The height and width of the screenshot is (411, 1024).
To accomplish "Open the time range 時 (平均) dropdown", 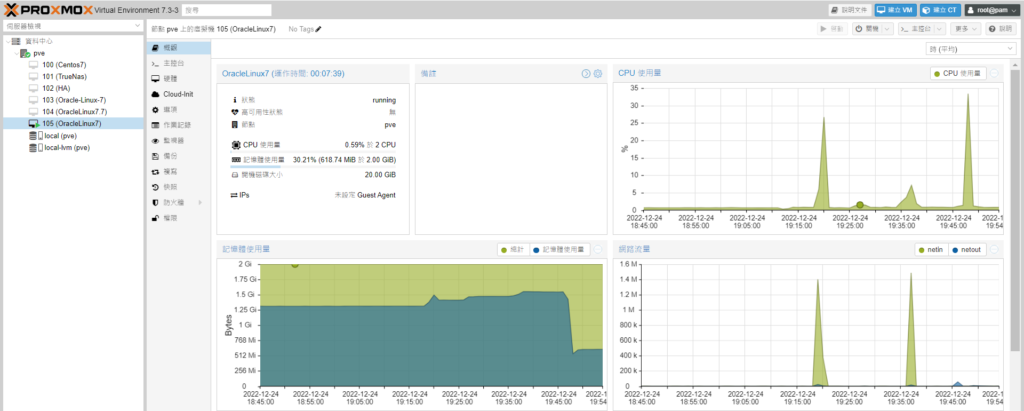I will click(x=971, y=48).
